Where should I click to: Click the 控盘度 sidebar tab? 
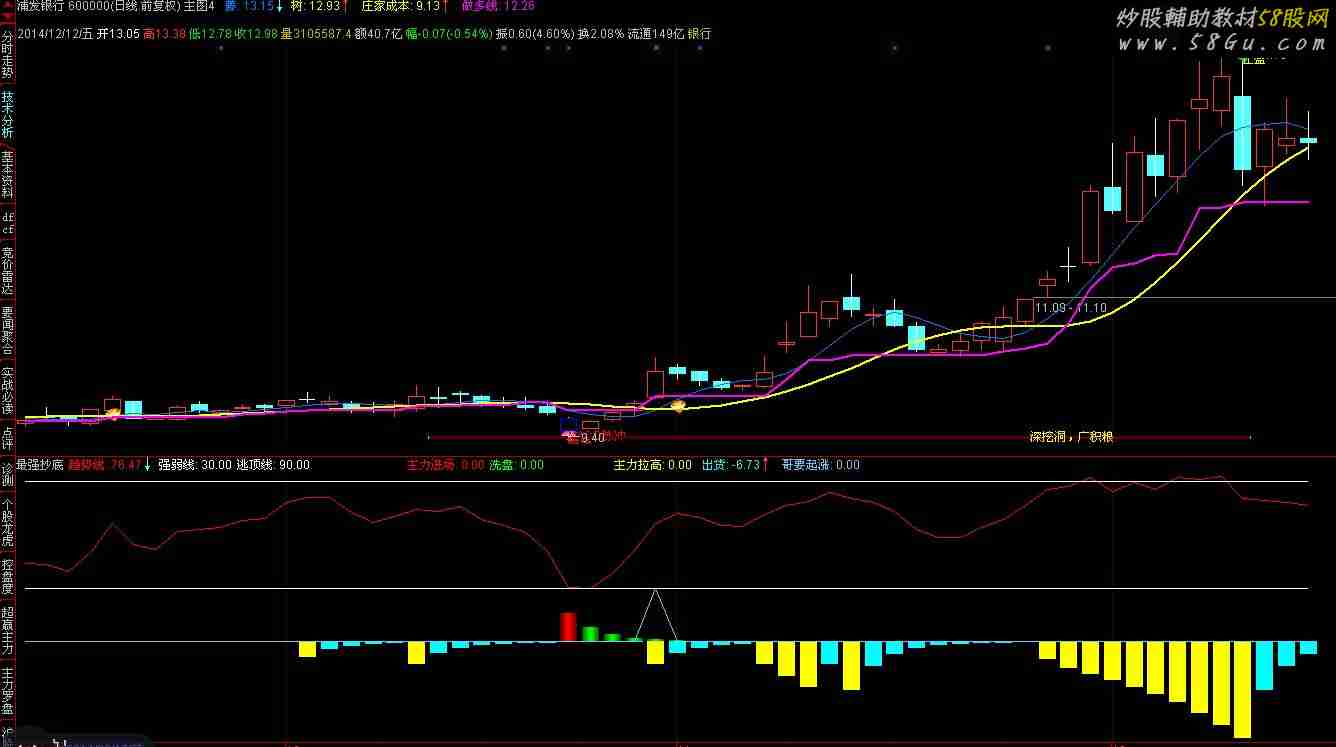(x=8, y=576)
